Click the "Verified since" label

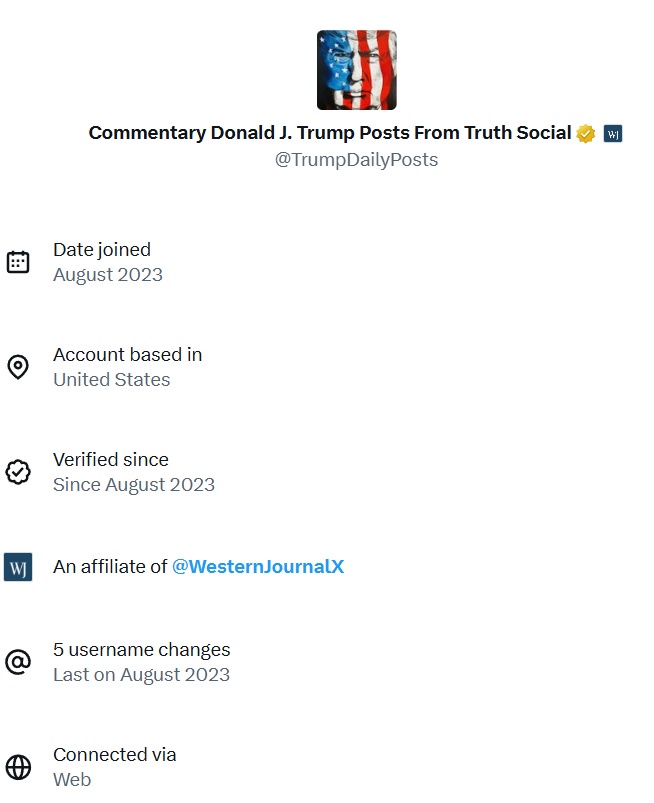pos(110,460)
